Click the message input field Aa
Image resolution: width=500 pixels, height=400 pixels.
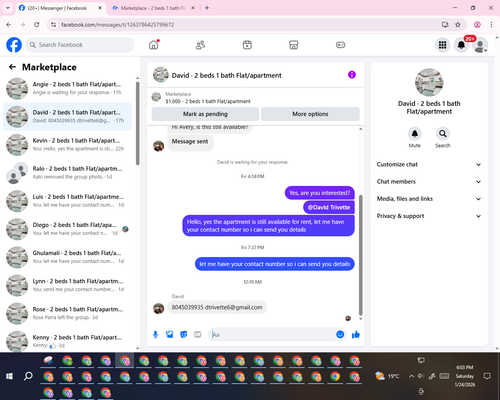[272, 334]
